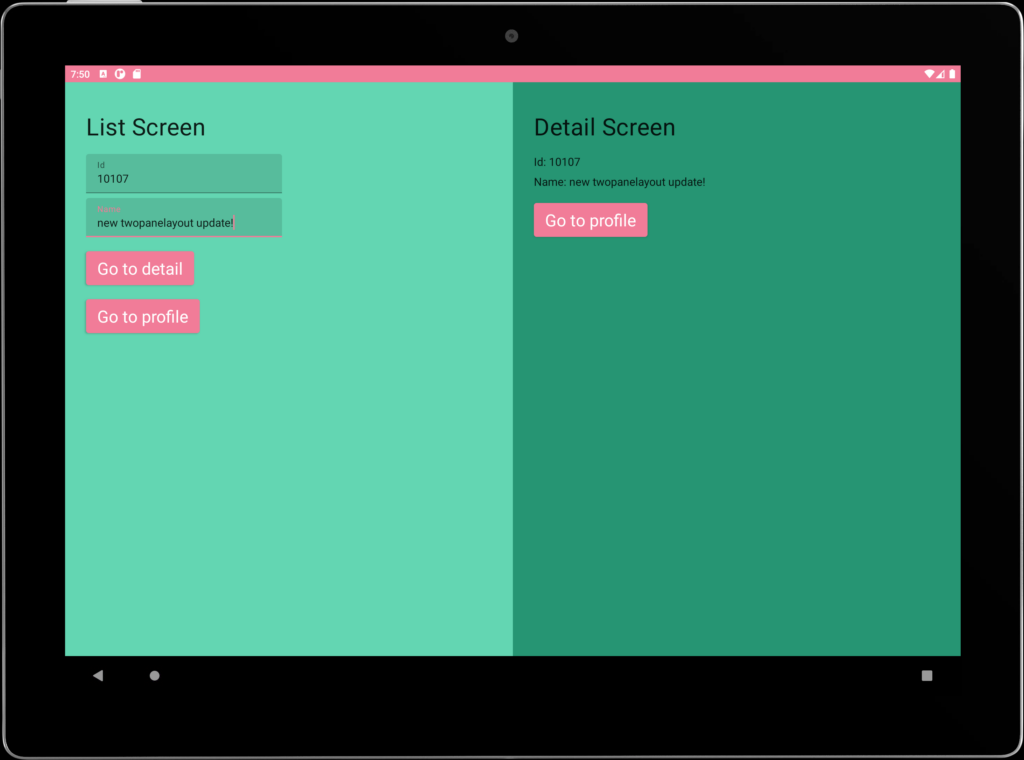Tap the front camera on tablet bezel

coord(512,36)
